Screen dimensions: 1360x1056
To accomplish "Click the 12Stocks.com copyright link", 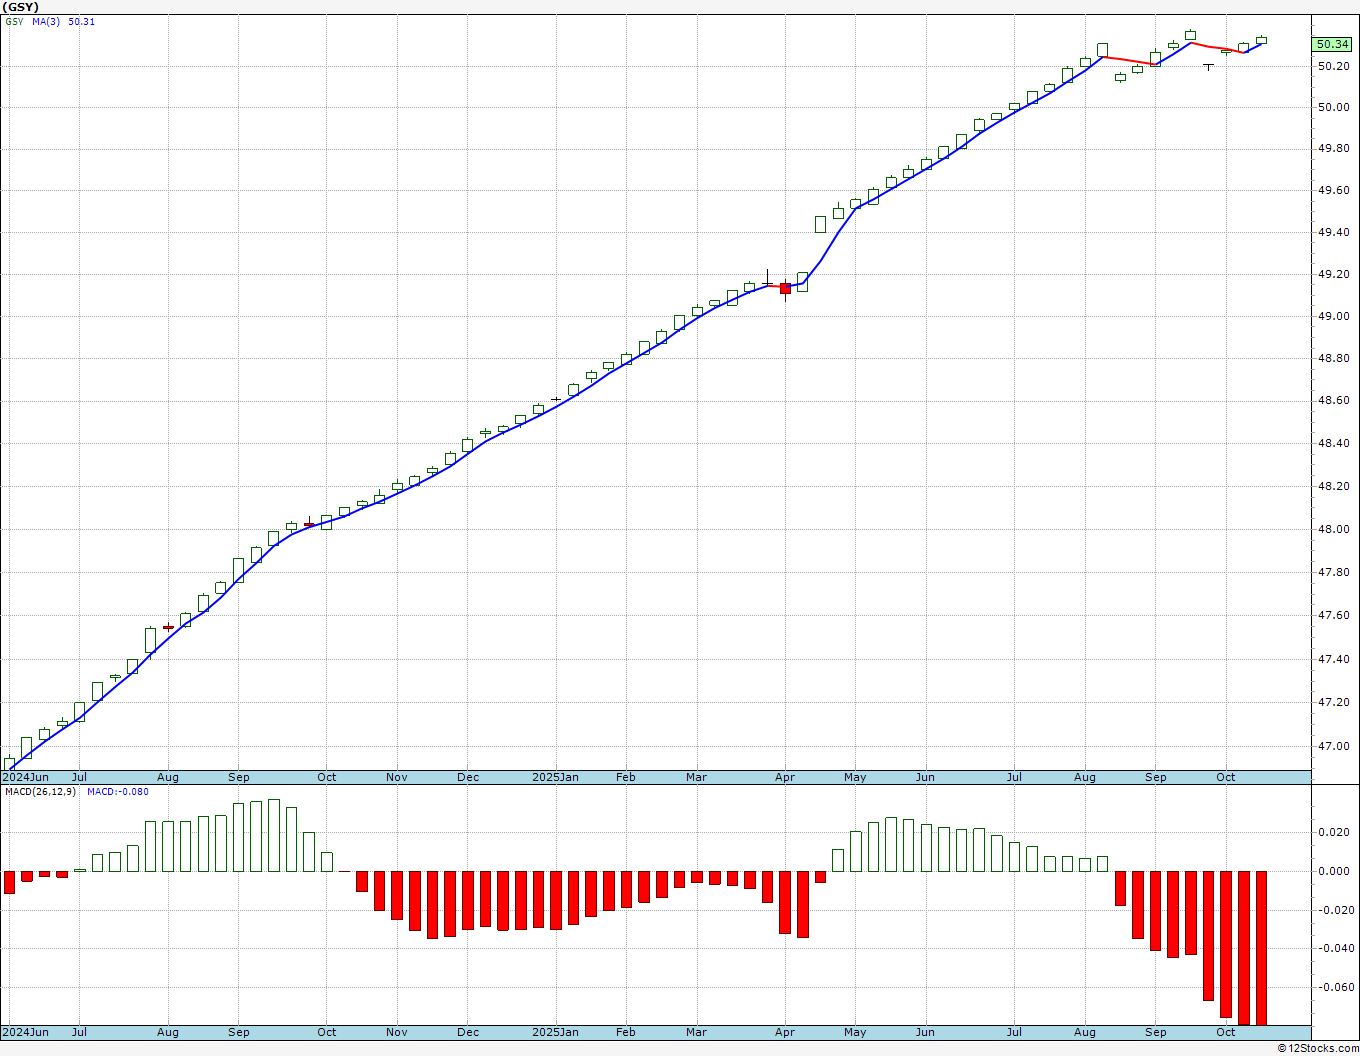I will pos(1317,1048).
